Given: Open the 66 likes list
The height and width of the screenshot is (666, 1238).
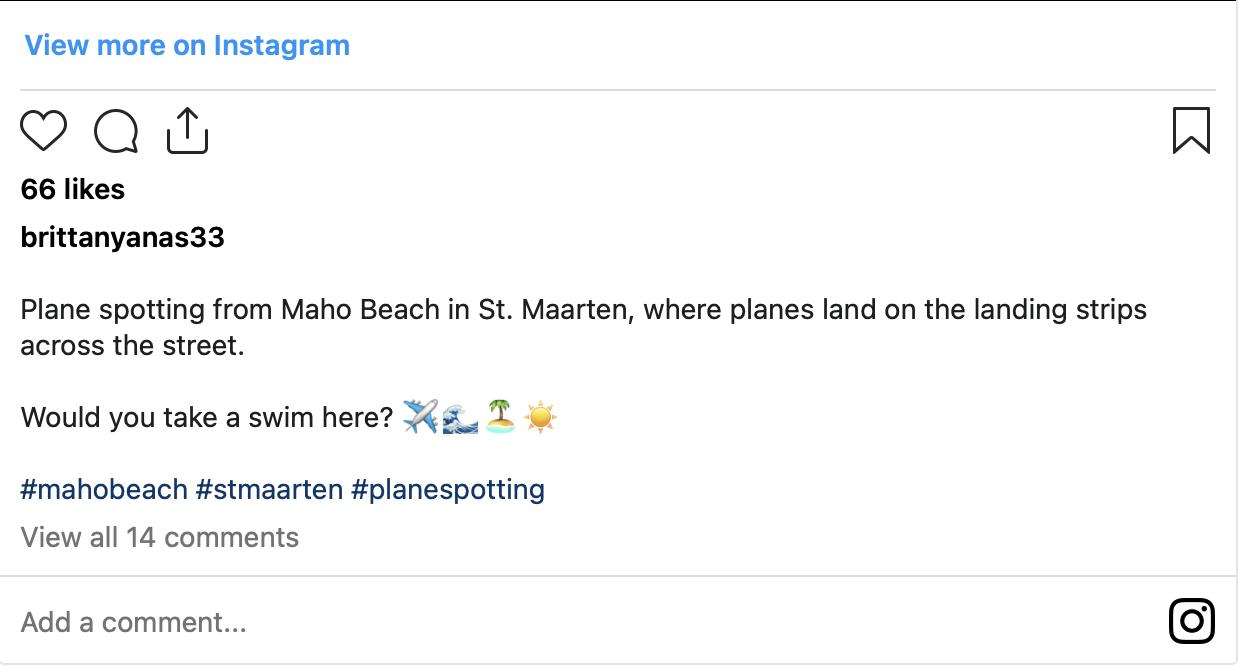Looking at the screenshot, I should click(73, 189).
